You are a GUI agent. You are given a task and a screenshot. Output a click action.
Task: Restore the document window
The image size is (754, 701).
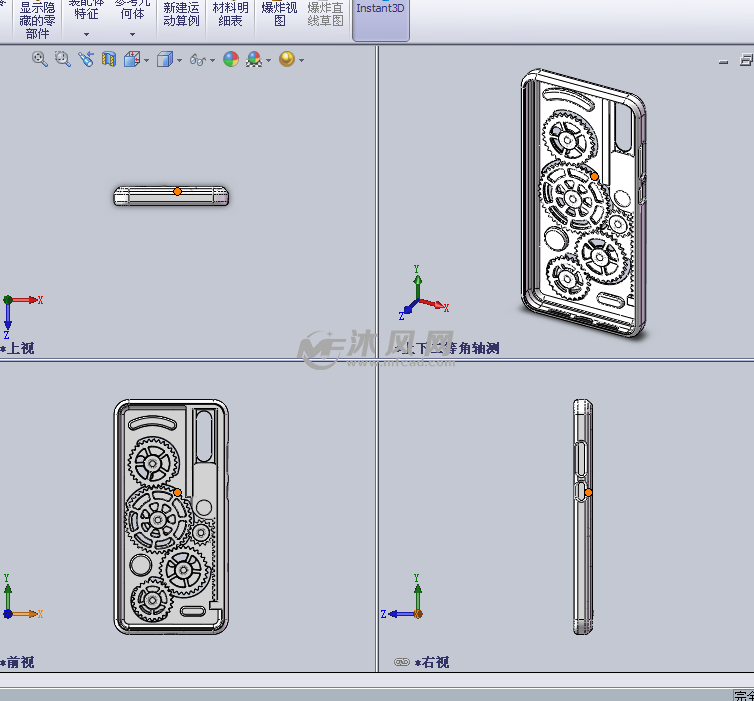[746, 60]
